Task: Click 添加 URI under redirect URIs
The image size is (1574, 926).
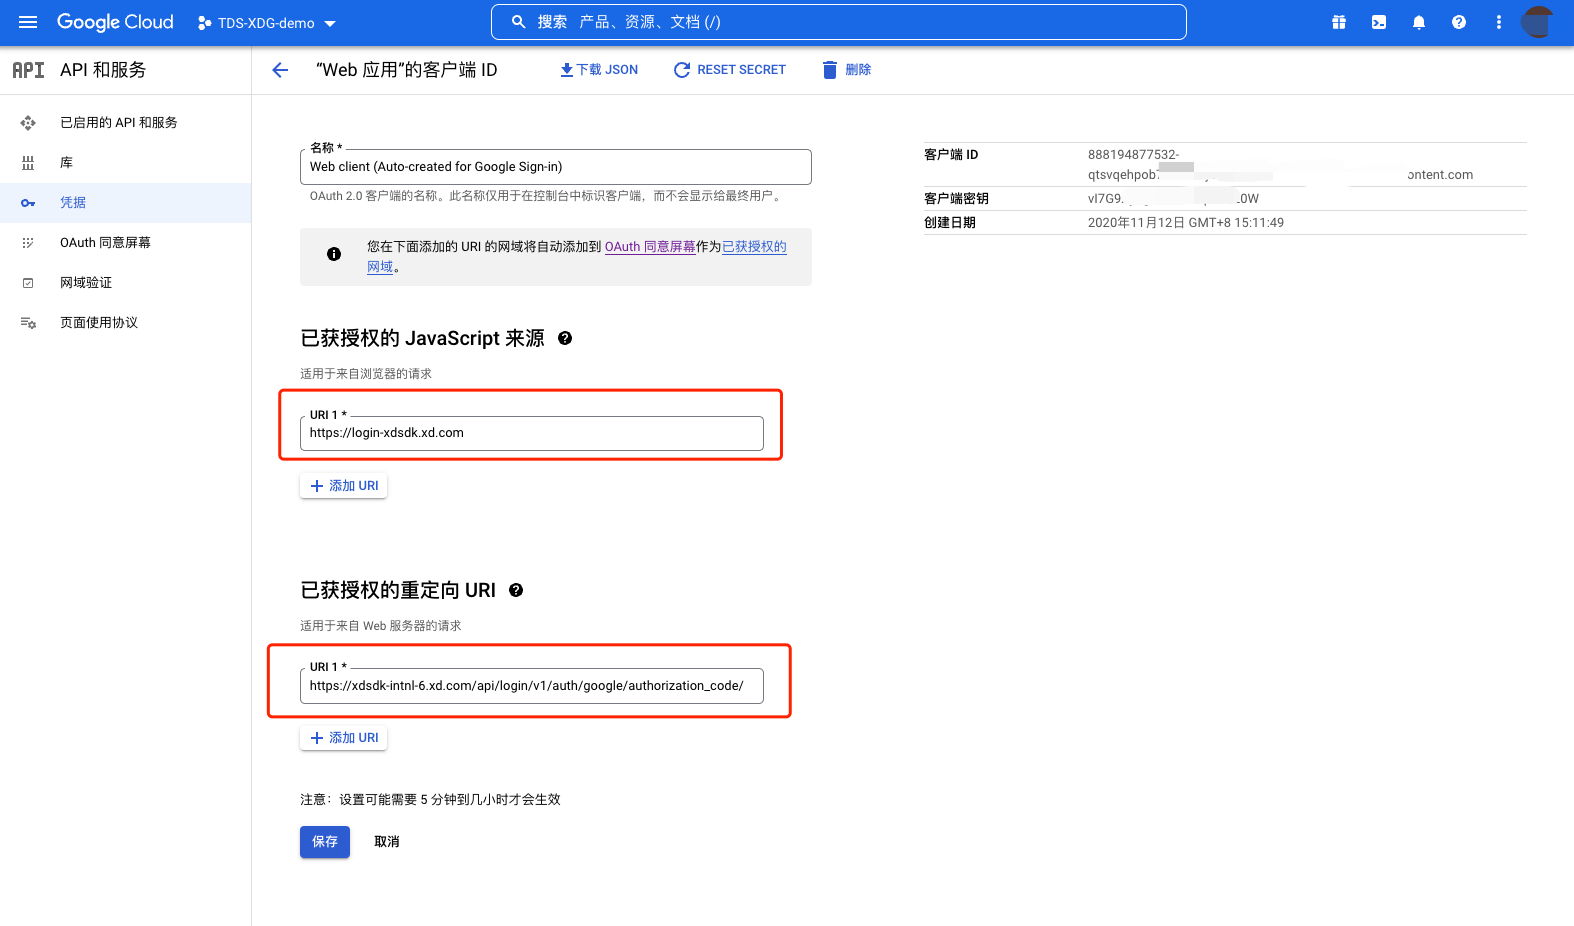Action: (343, 738)
